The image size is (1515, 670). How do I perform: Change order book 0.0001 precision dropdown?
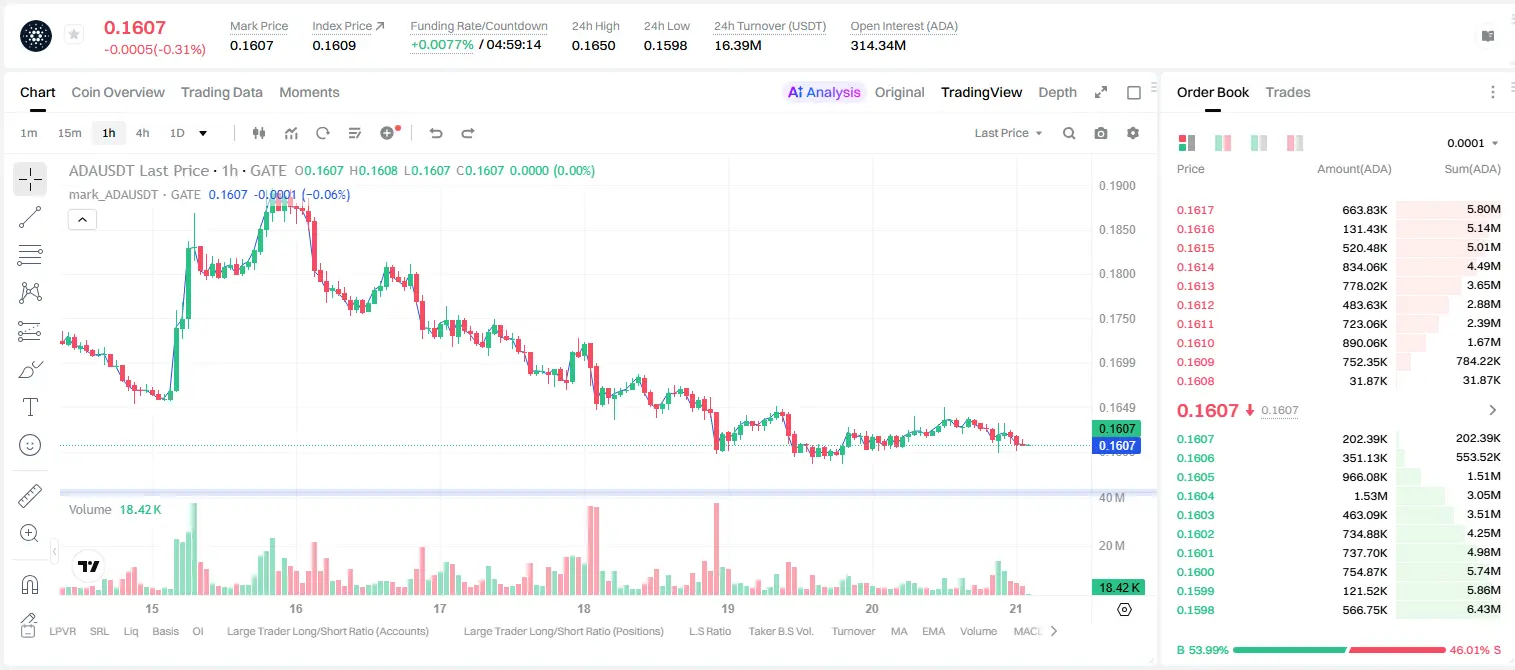(x=1472, y=143)
